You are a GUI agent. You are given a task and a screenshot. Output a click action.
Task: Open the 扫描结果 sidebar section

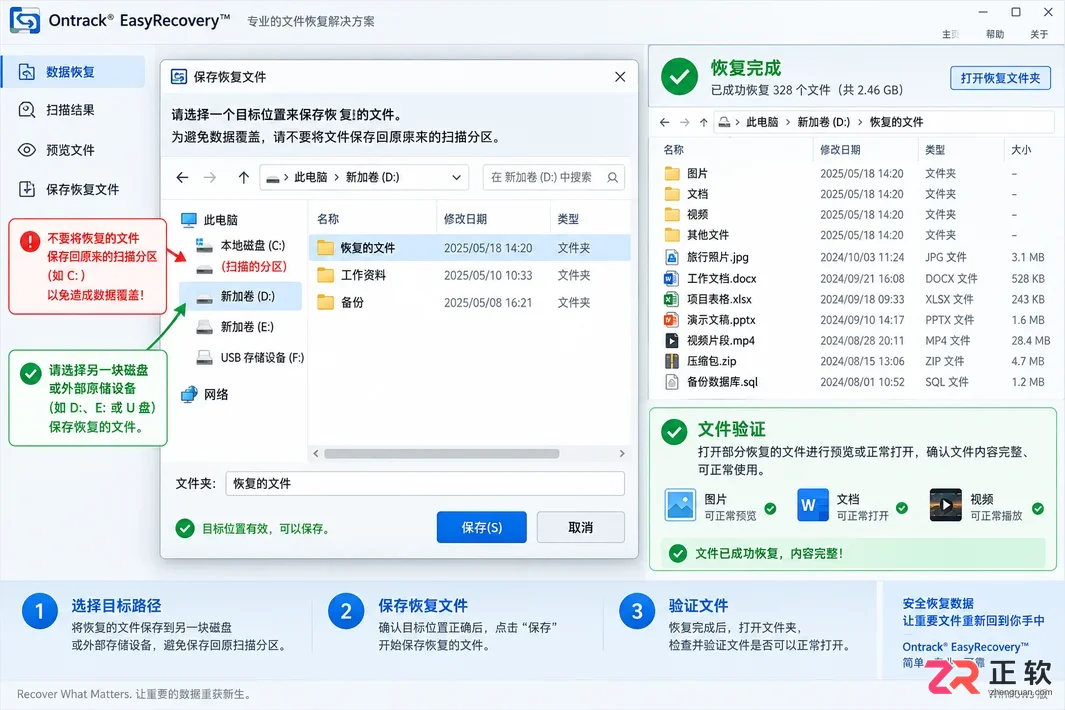pos(57,110)
